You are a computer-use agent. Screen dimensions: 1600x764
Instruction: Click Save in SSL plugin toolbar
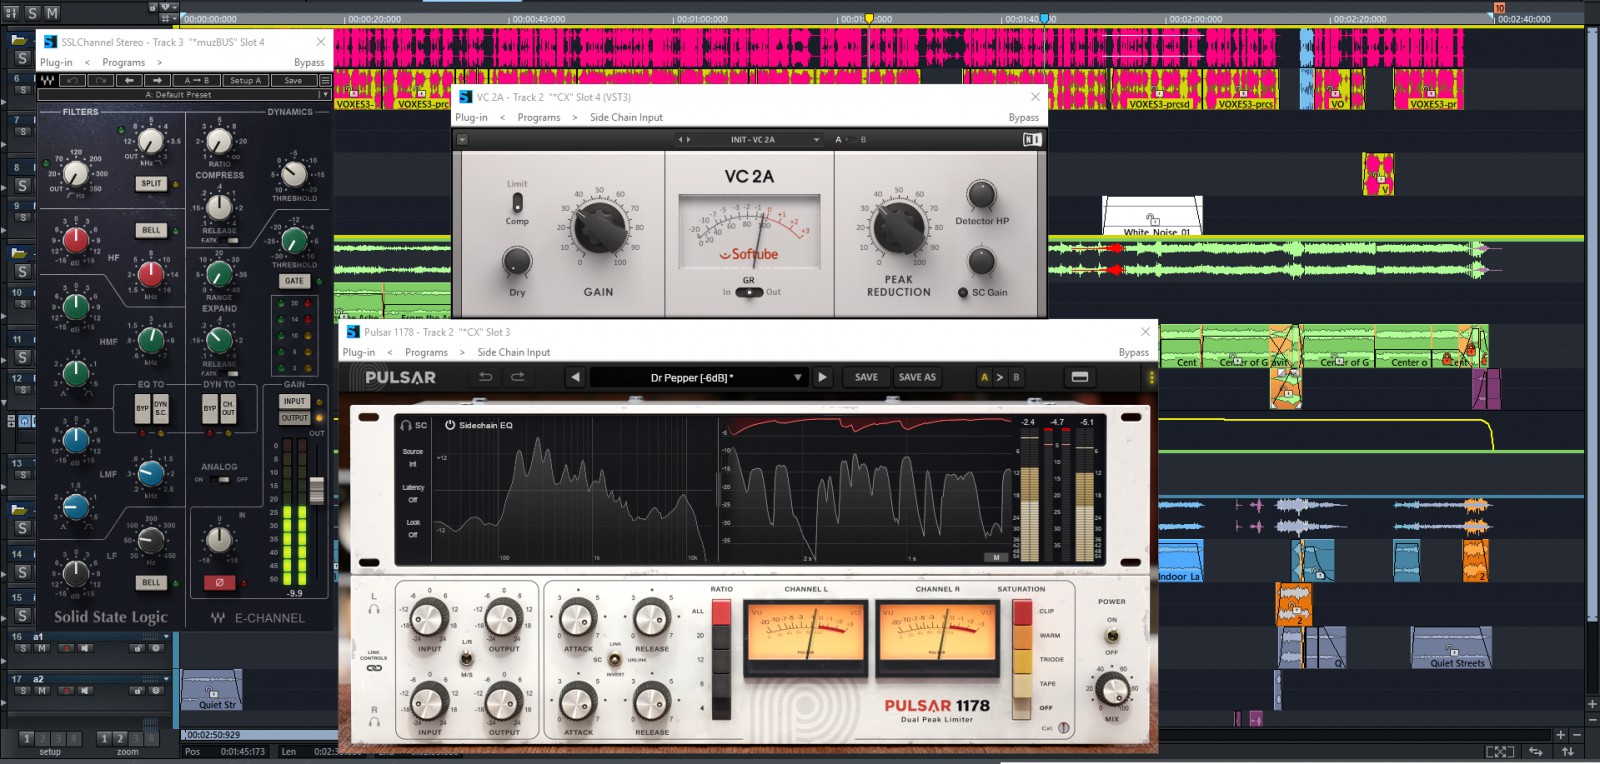(x=293, y=80)
